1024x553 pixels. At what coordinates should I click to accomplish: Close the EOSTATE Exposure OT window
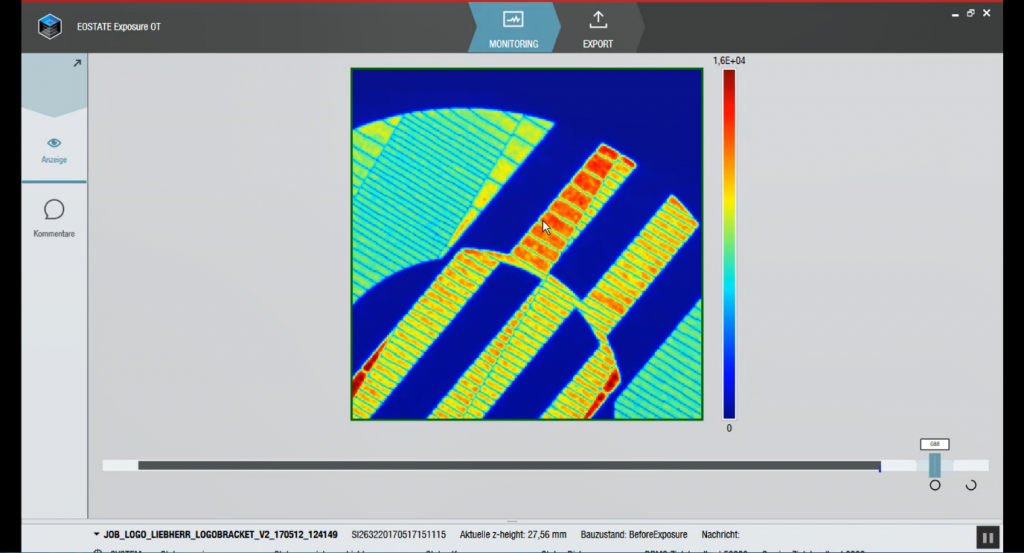pyautogui.click(x=988, y=13)
